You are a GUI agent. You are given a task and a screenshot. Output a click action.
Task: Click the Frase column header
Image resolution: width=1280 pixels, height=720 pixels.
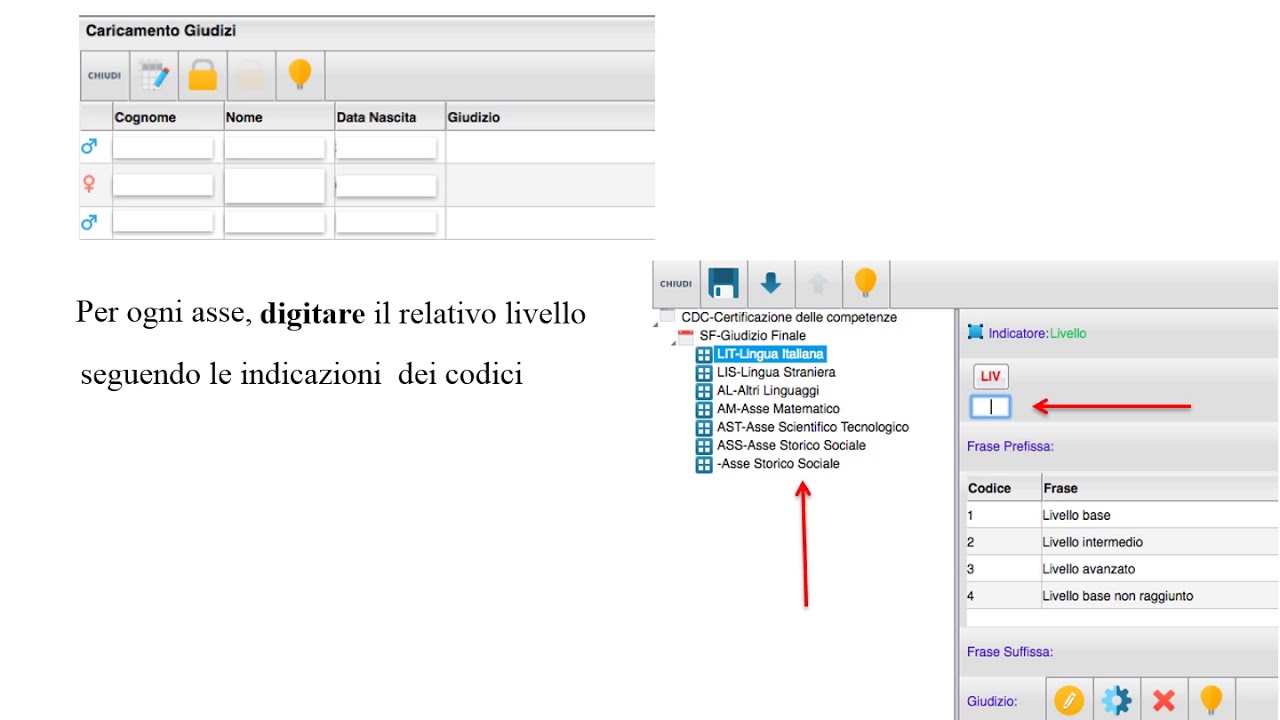click(1160, 488)
